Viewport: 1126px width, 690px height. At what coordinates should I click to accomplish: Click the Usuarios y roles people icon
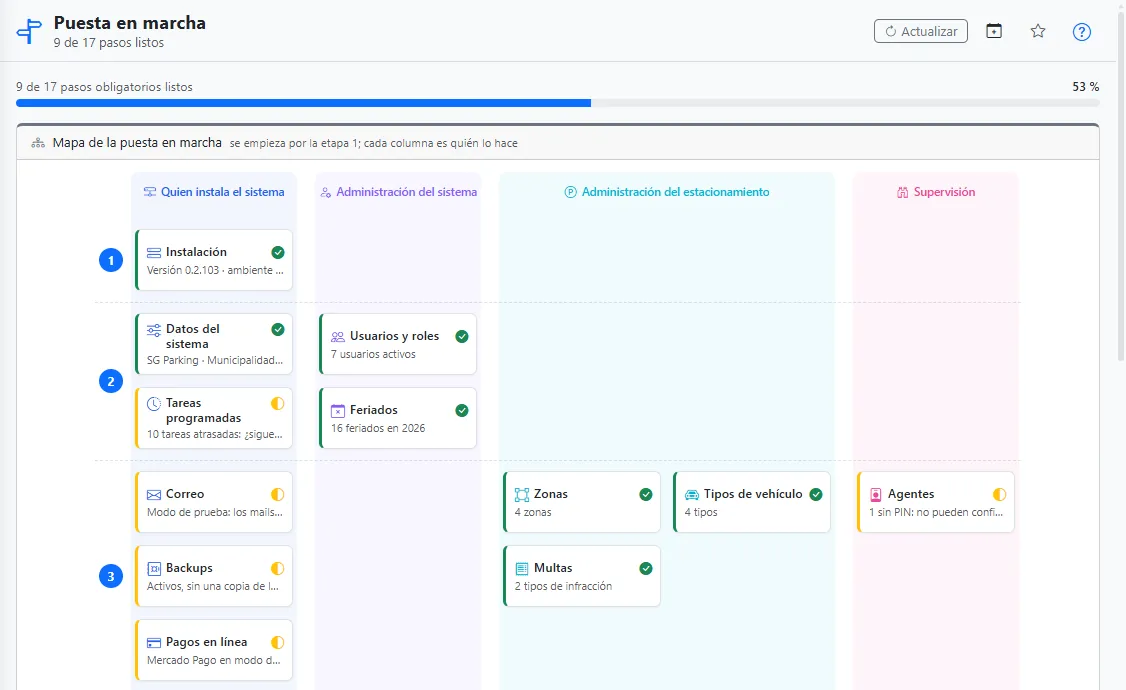tap(338, 337)
